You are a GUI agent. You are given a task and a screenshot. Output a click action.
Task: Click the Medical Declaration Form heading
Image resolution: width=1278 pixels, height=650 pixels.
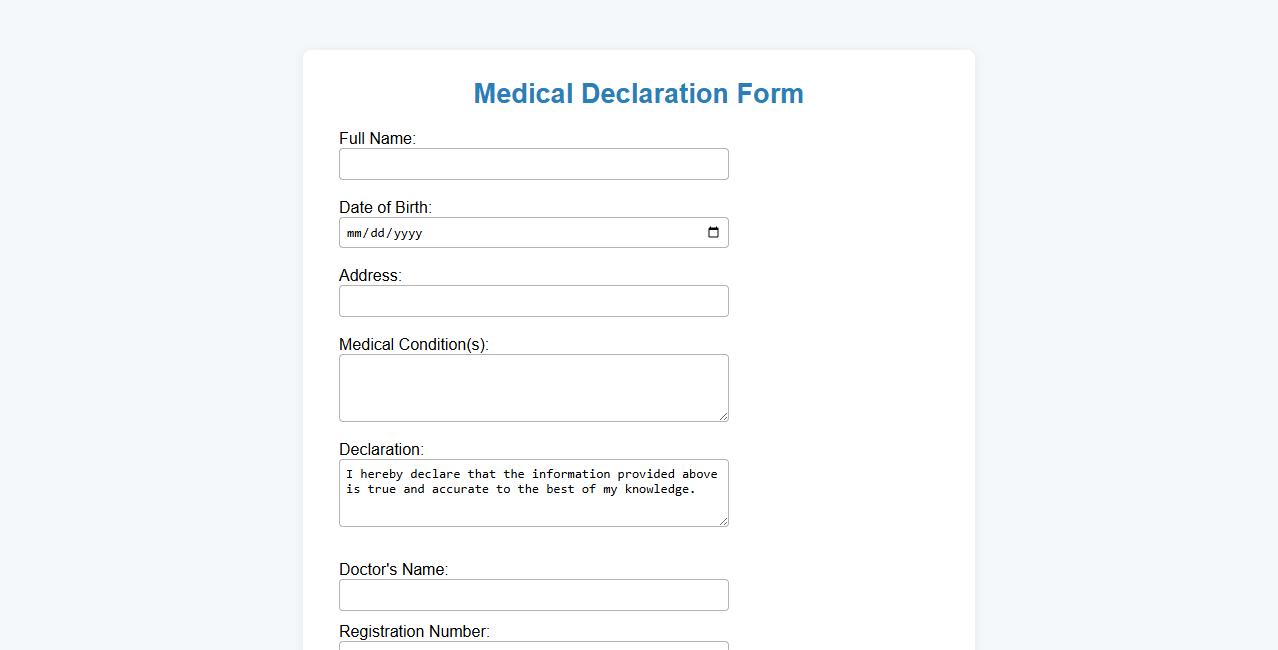pos(638,93)
